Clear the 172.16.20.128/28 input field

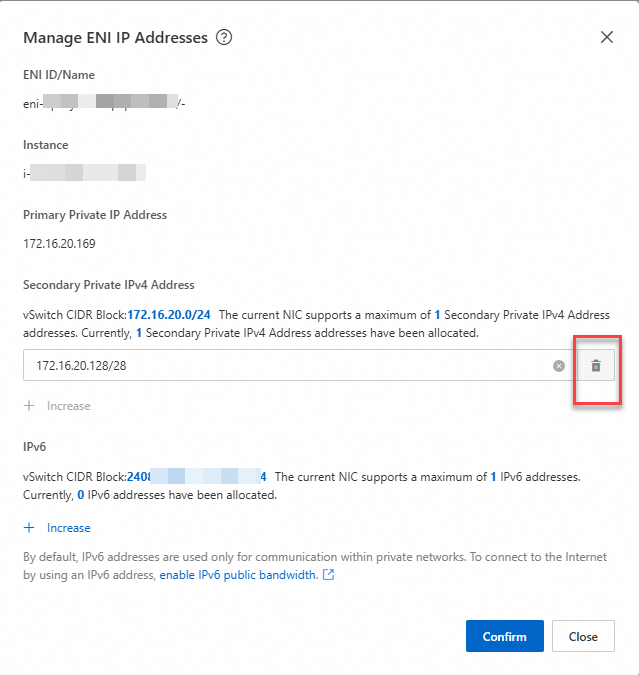tap(559, 366)
